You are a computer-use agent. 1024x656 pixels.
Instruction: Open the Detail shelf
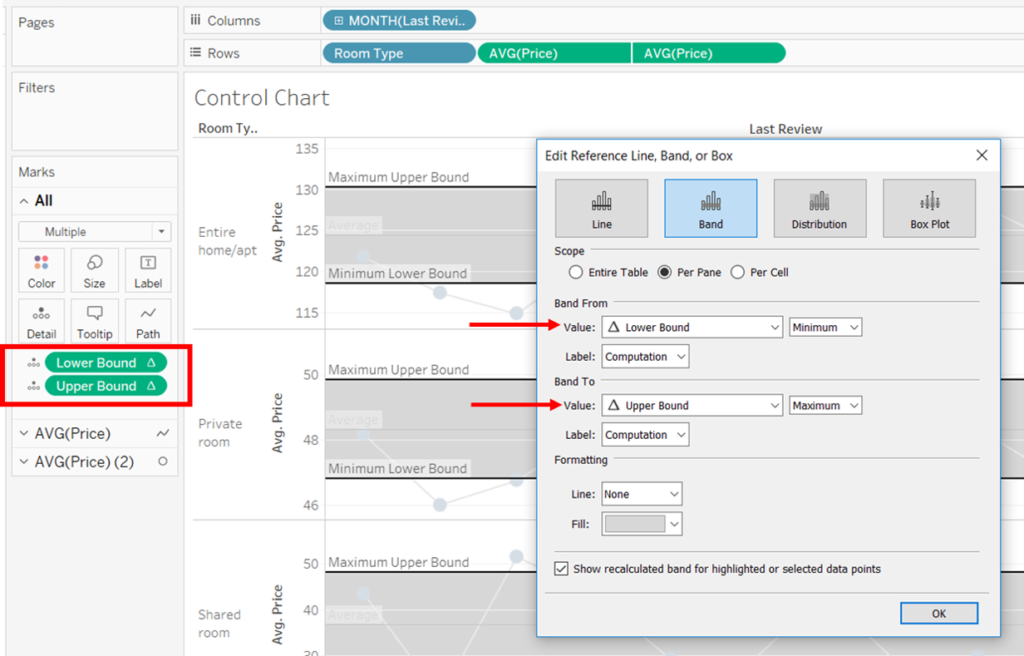41,320
